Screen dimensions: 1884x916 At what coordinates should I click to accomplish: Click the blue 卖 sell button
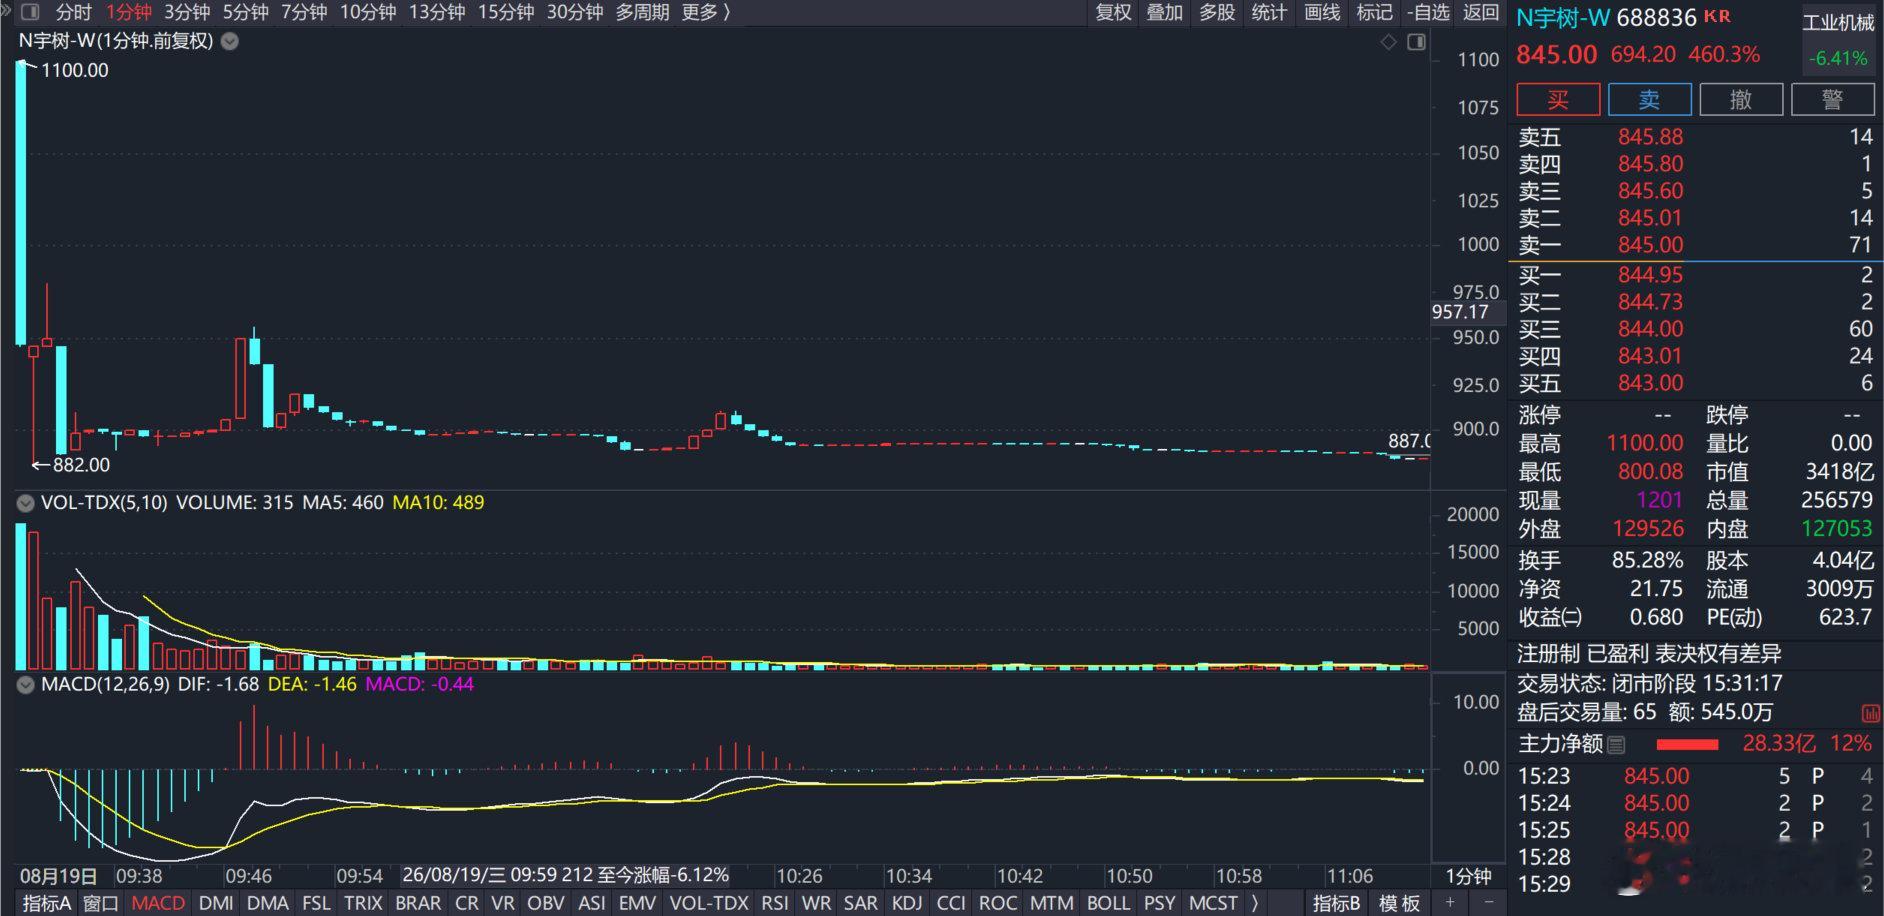pyautogui.click(x=1649, y=100)
